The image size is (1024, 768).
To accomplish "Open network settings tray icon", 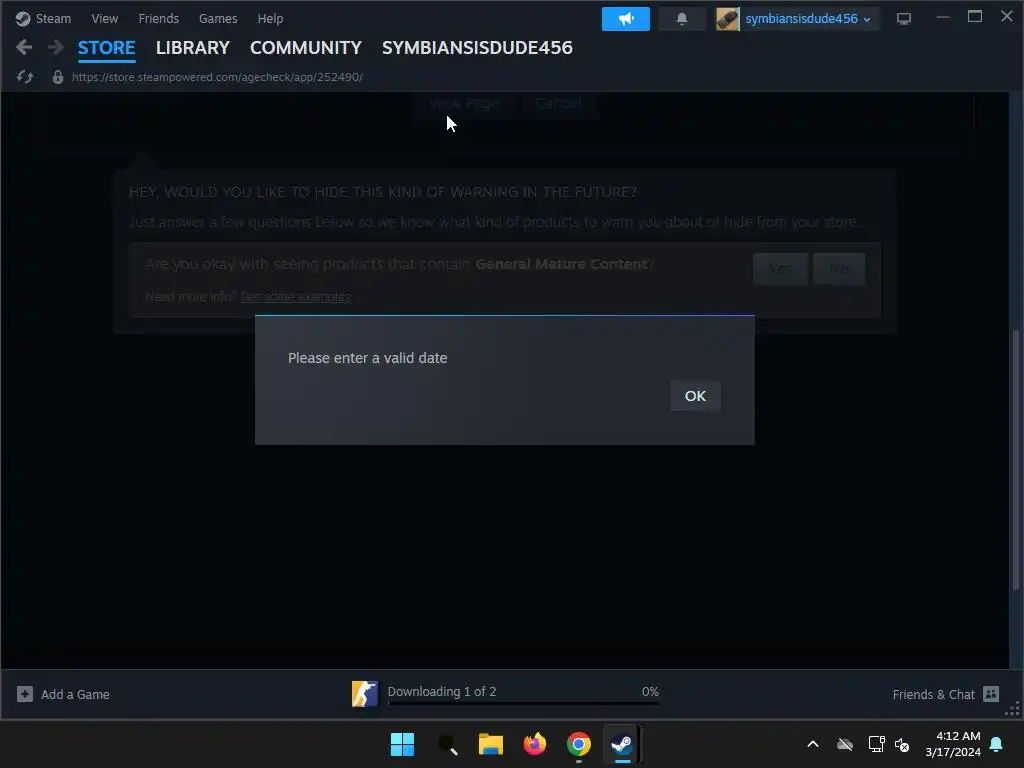I will pos(876,744).
